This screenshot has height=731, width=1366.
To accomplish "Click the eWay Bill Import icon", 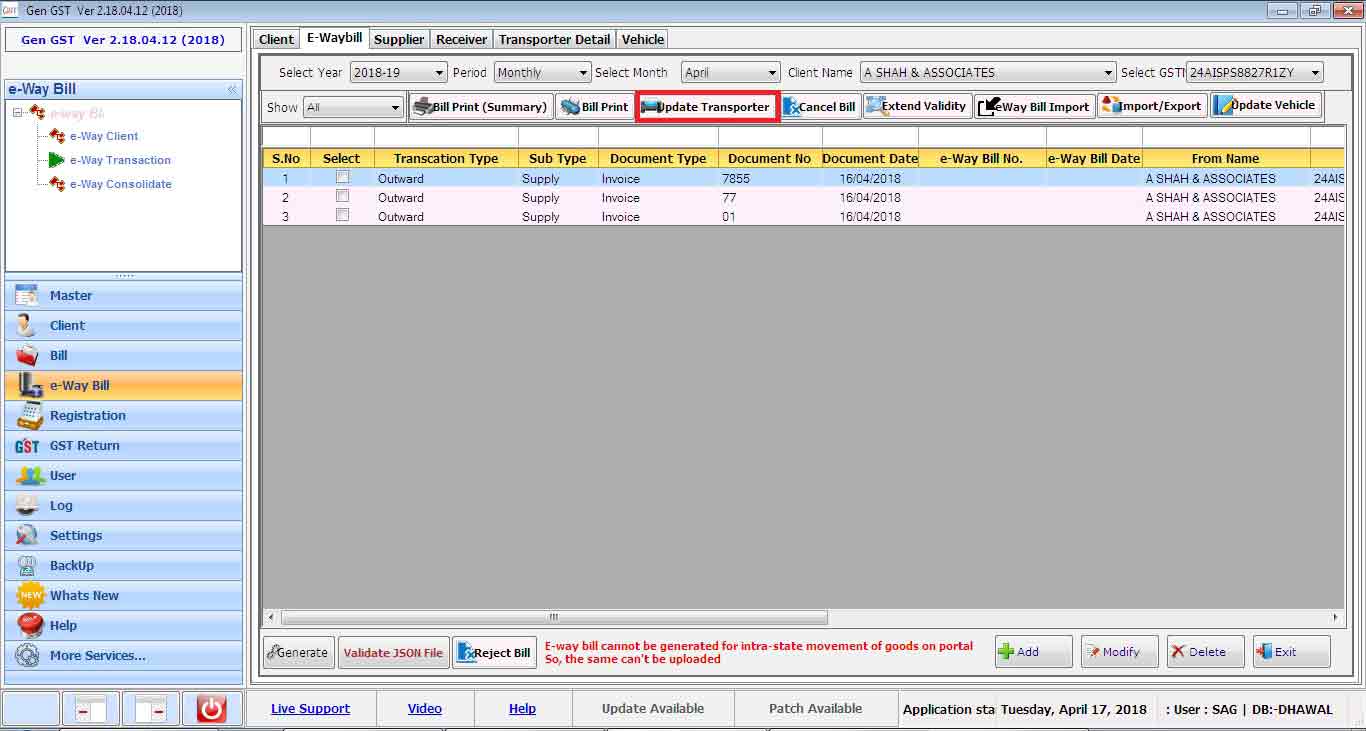I will coord(1034,107).
